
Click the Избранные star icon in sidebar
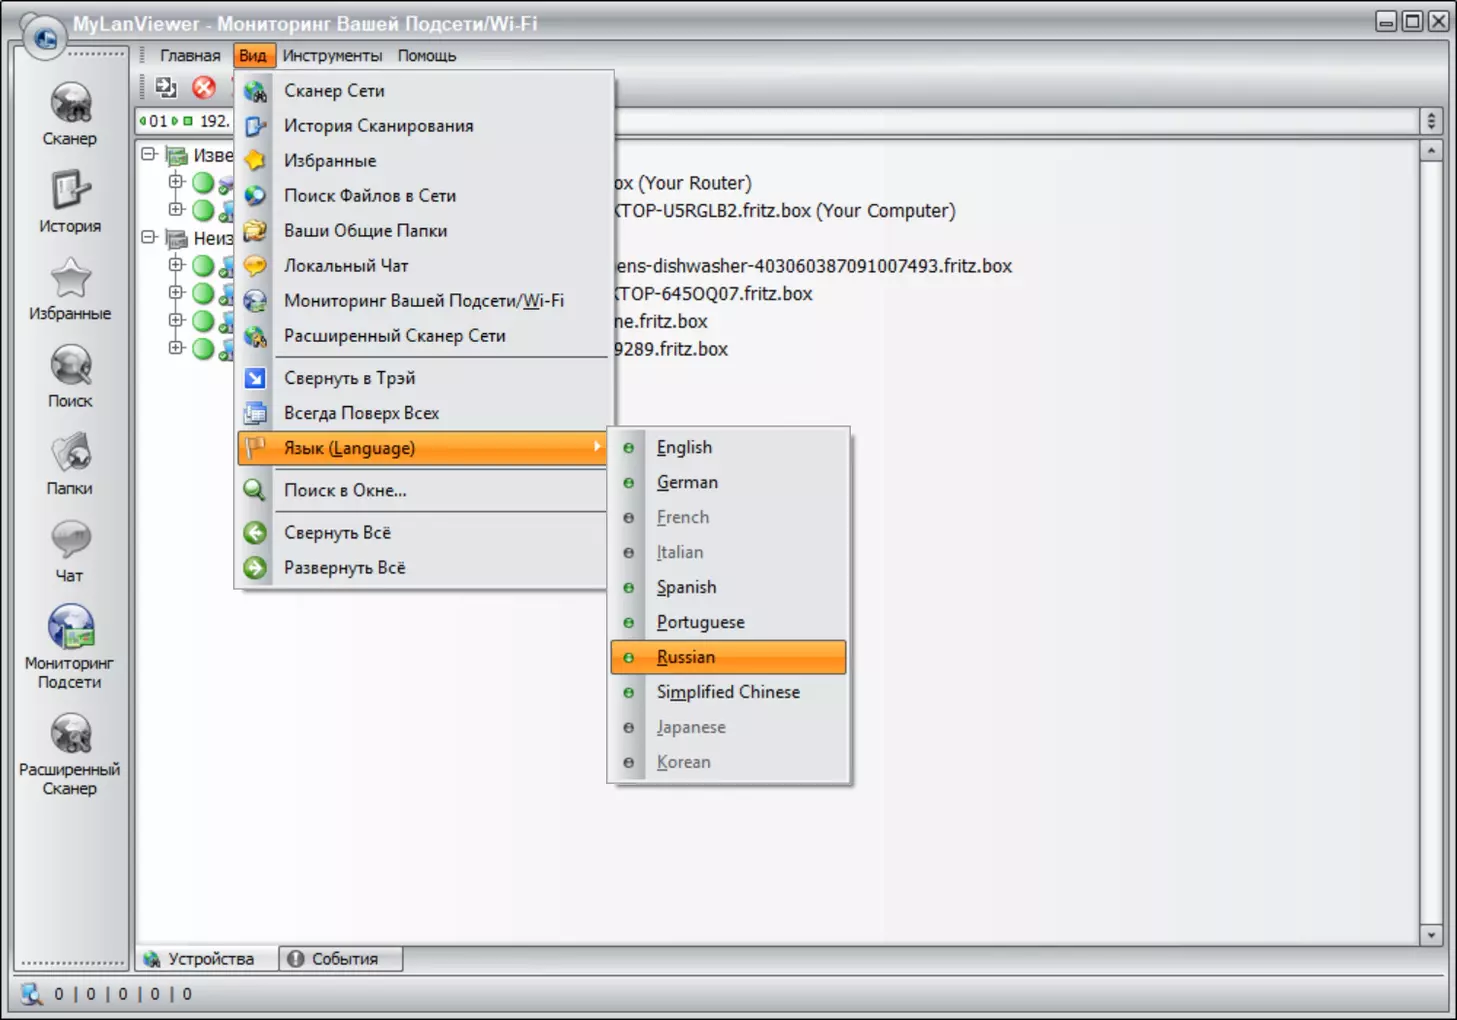(70, 280)
